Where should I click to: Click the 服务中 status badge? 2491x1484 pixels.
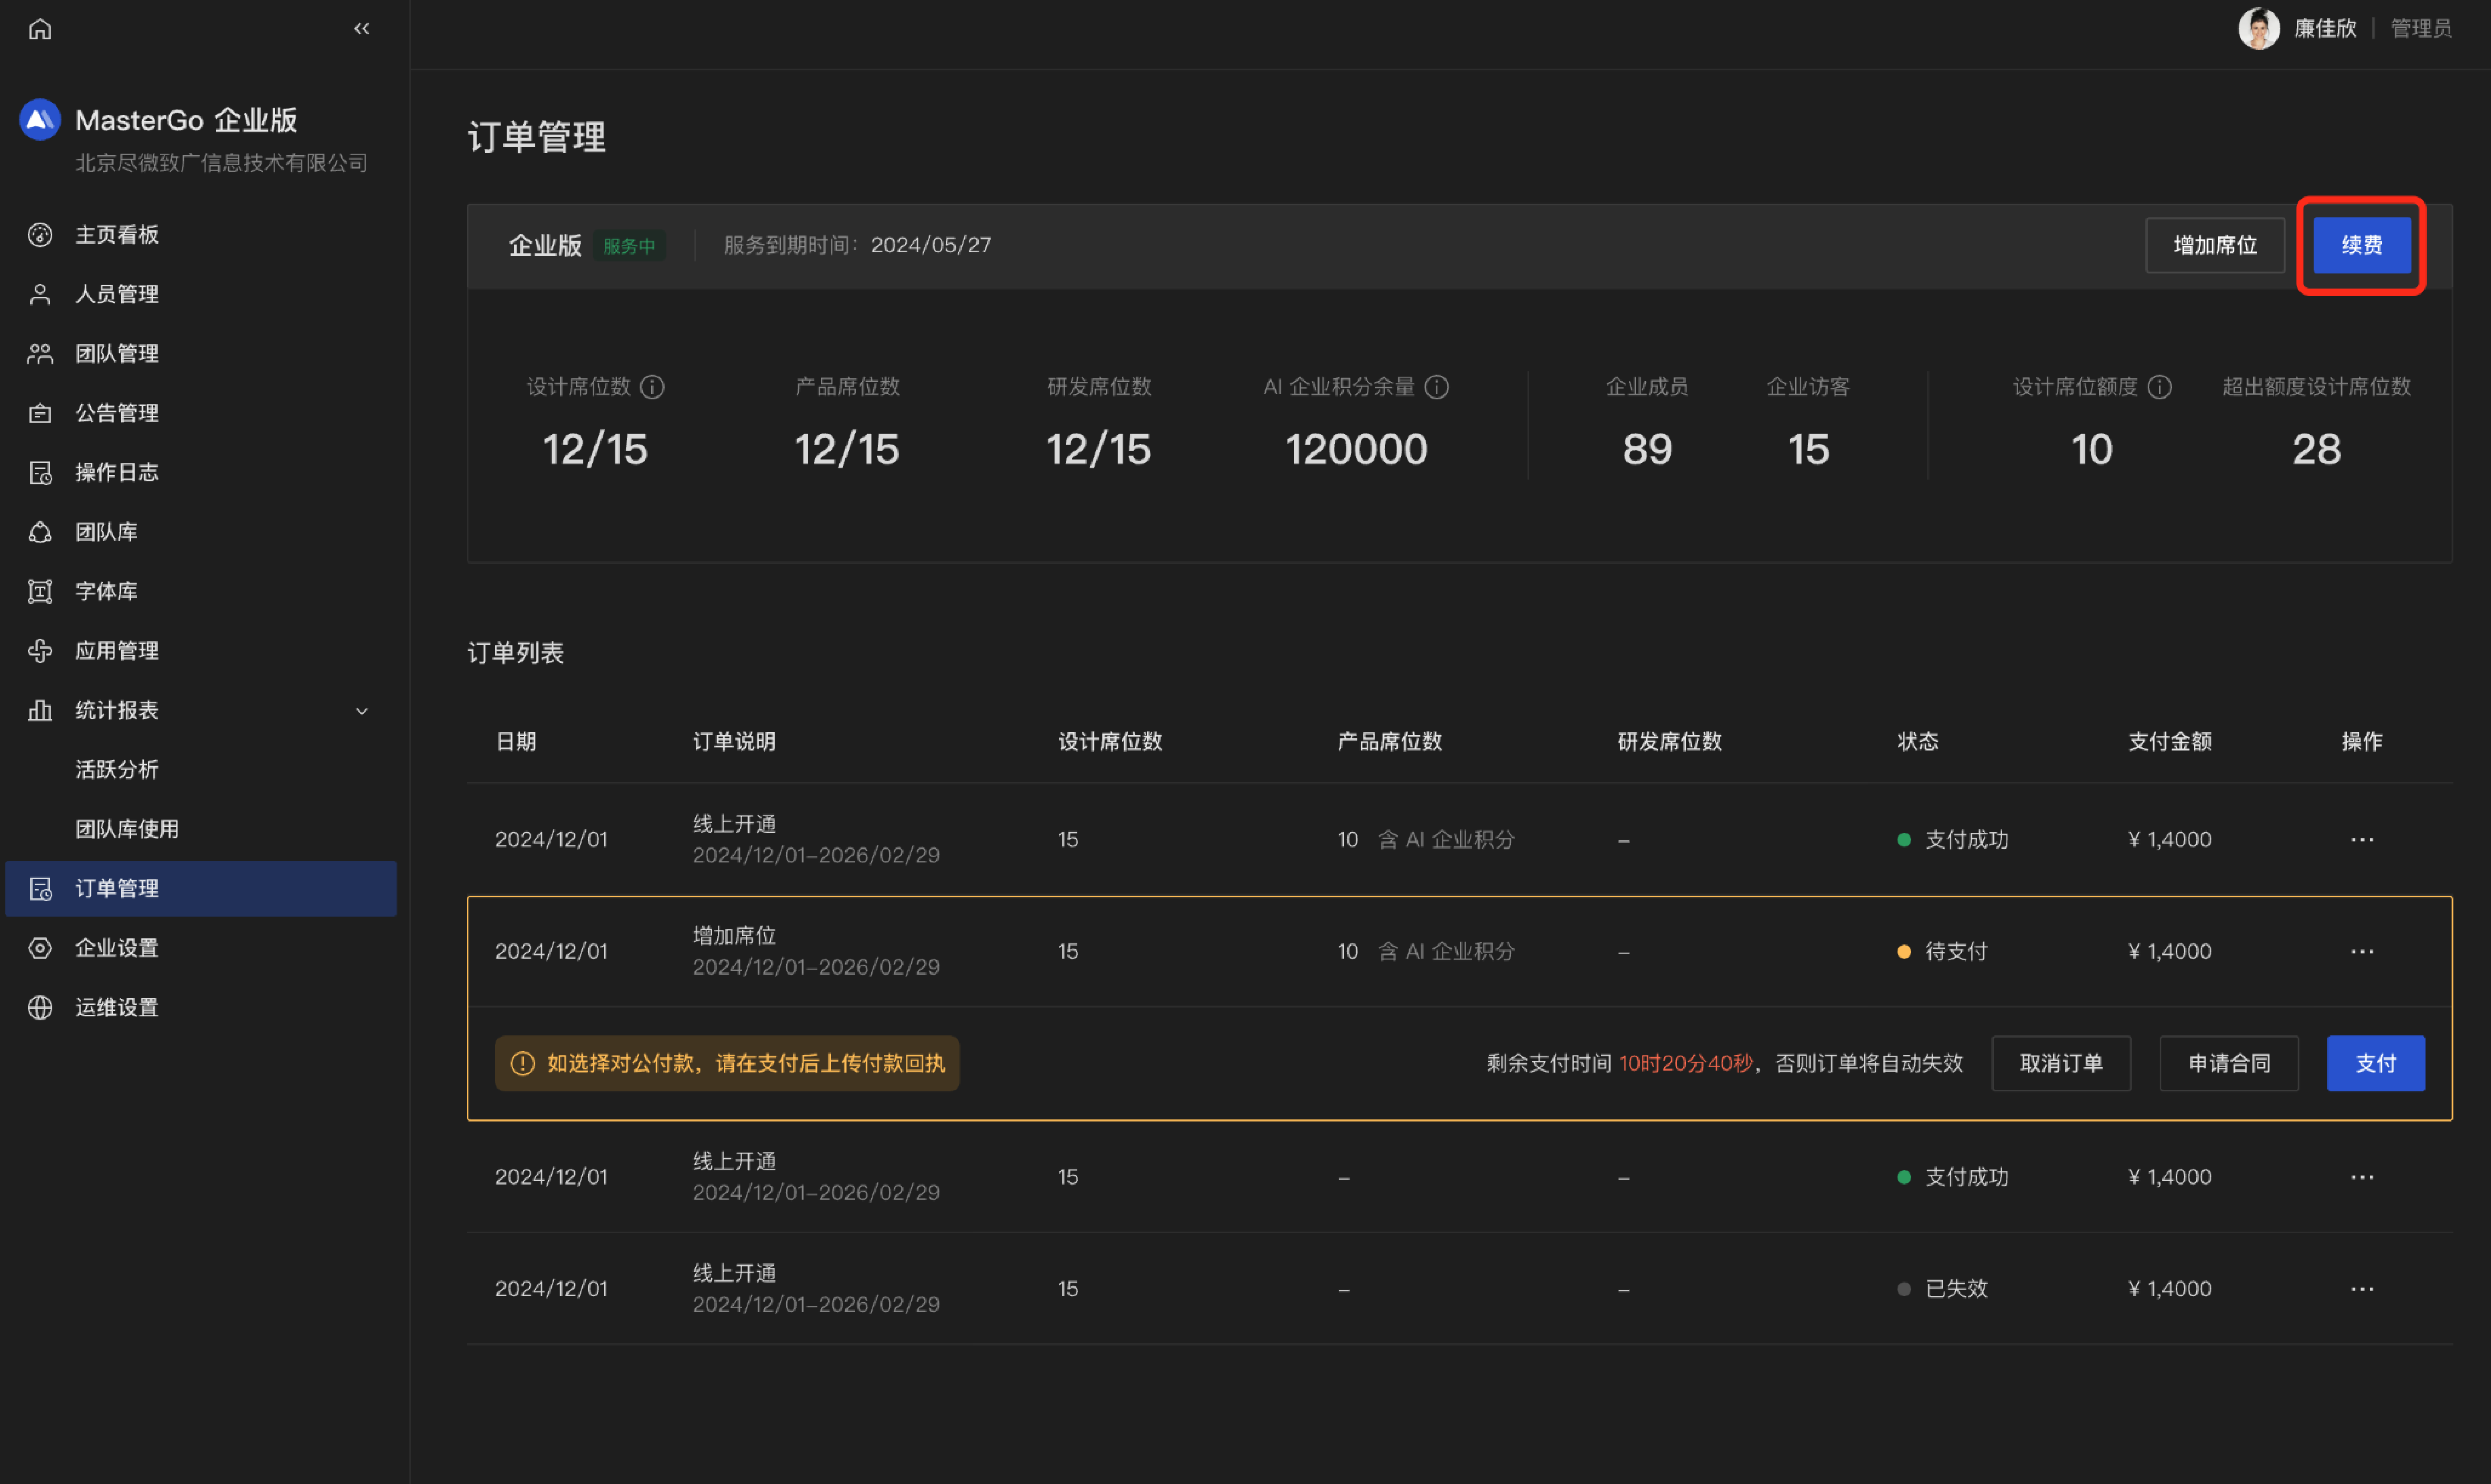629,246
